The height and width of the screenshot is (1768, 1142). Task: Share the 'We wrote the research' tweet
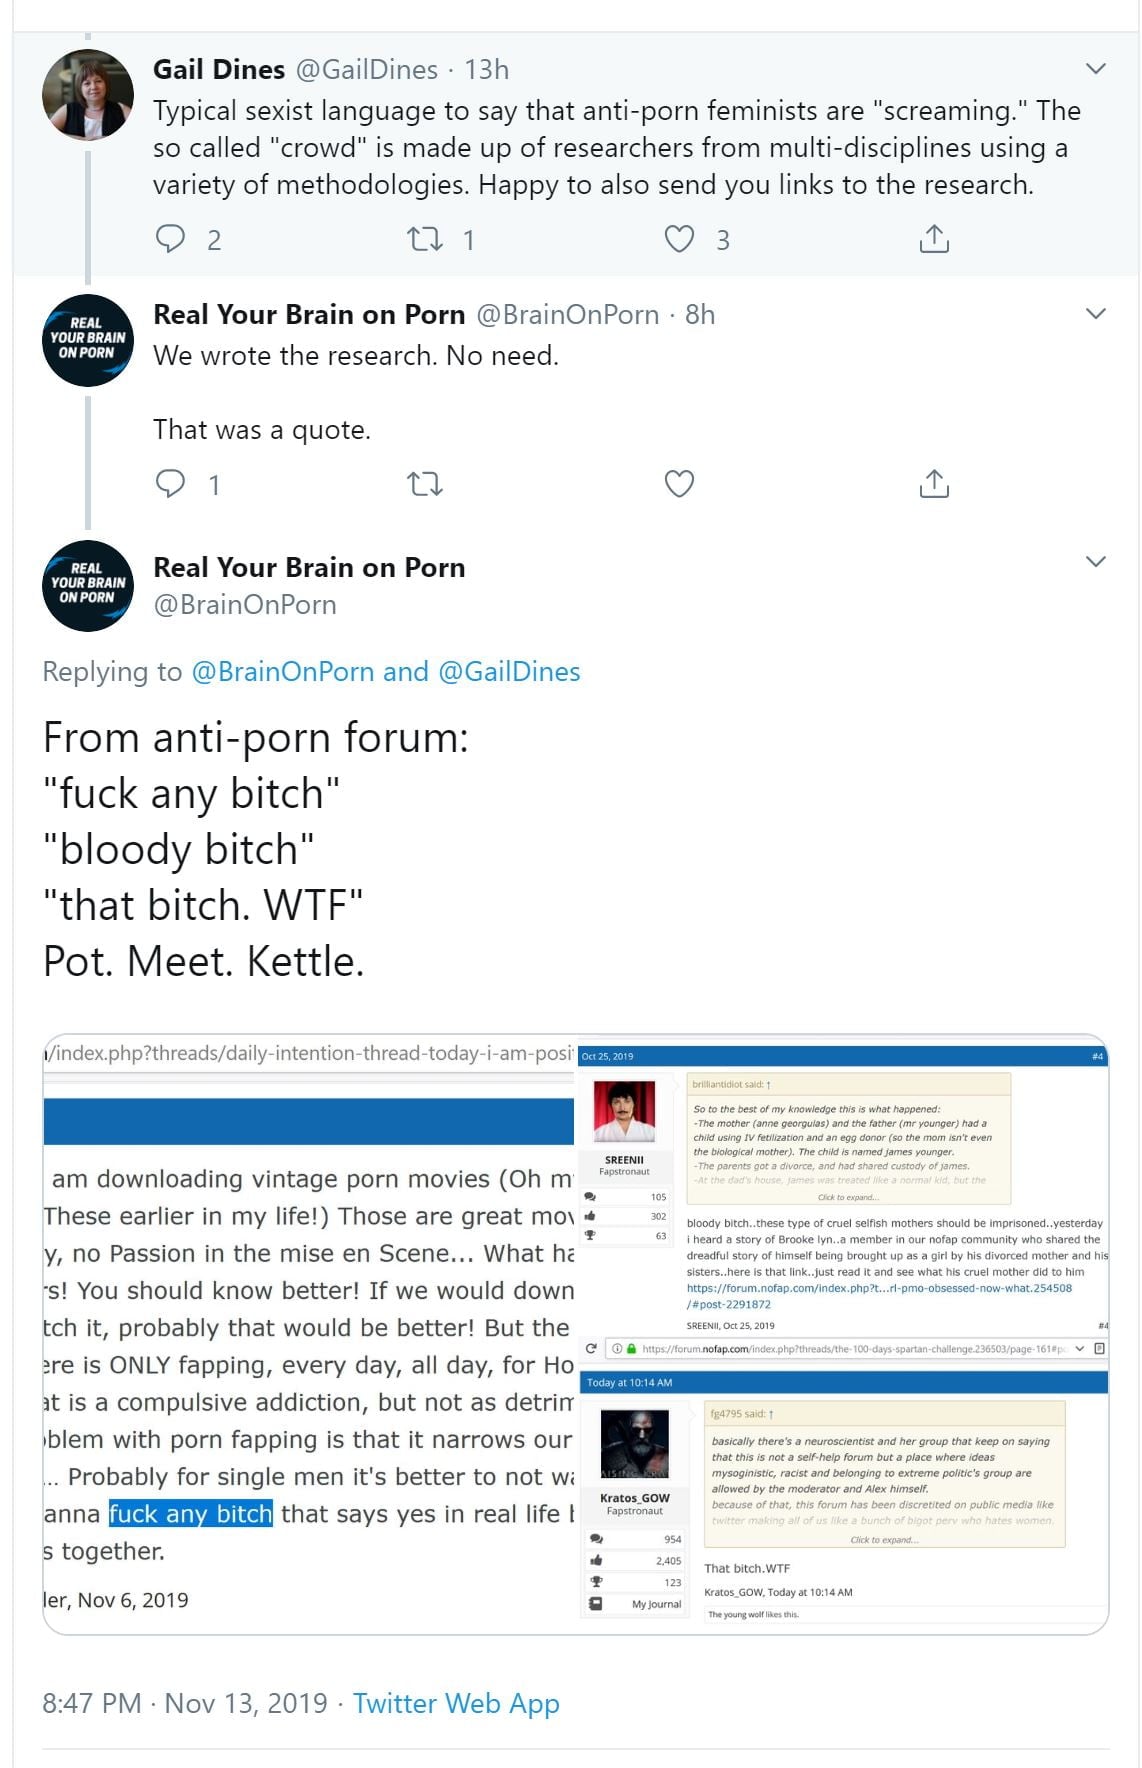pyautogui.click(x=933, y=484)
